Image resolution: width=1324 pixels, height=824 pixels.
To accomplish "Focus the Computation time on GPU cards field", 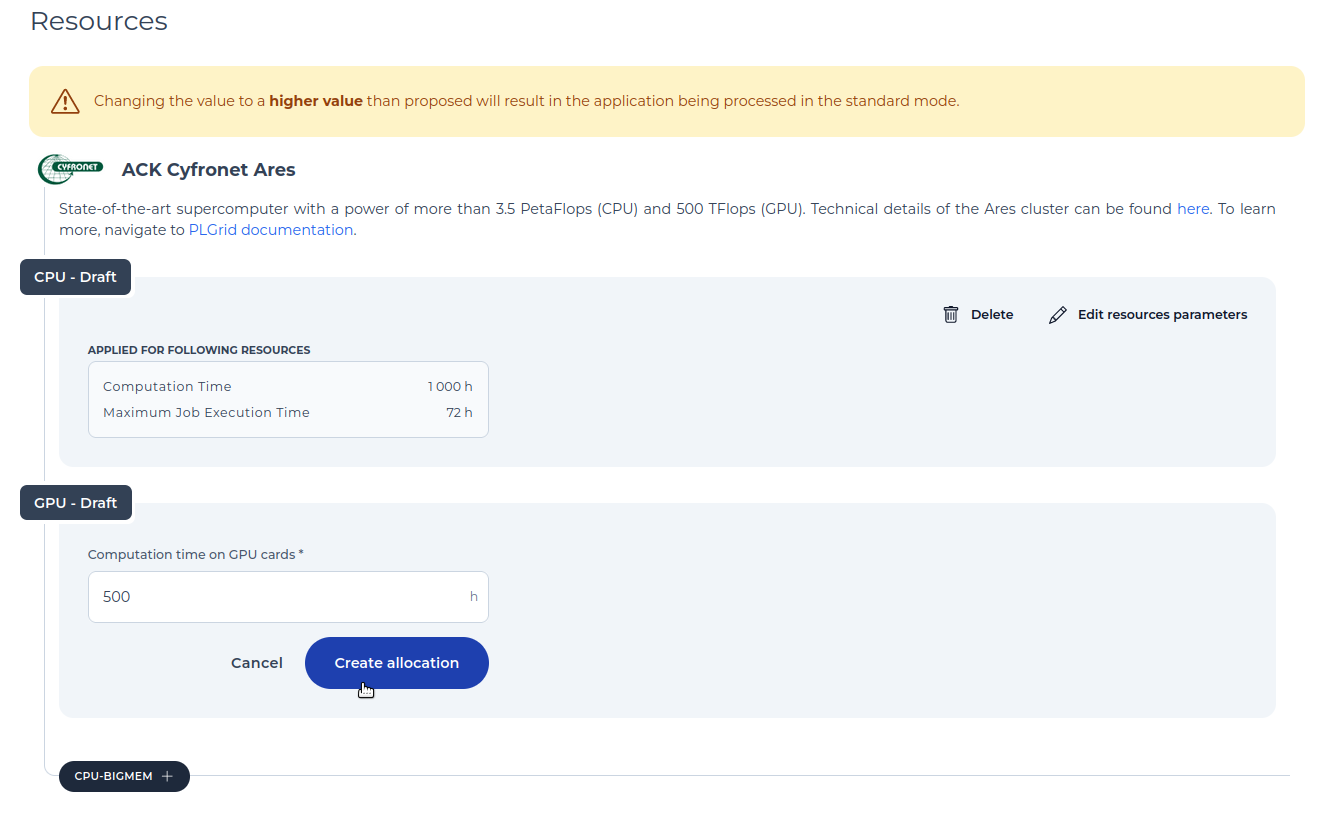I will pyautogui.click(x=288, y=597).
